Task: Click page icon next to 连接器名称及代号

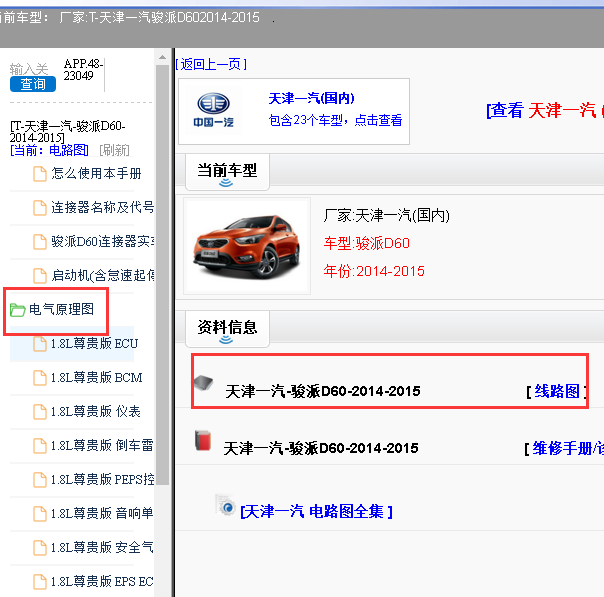Action: click(x=40, y=208)
